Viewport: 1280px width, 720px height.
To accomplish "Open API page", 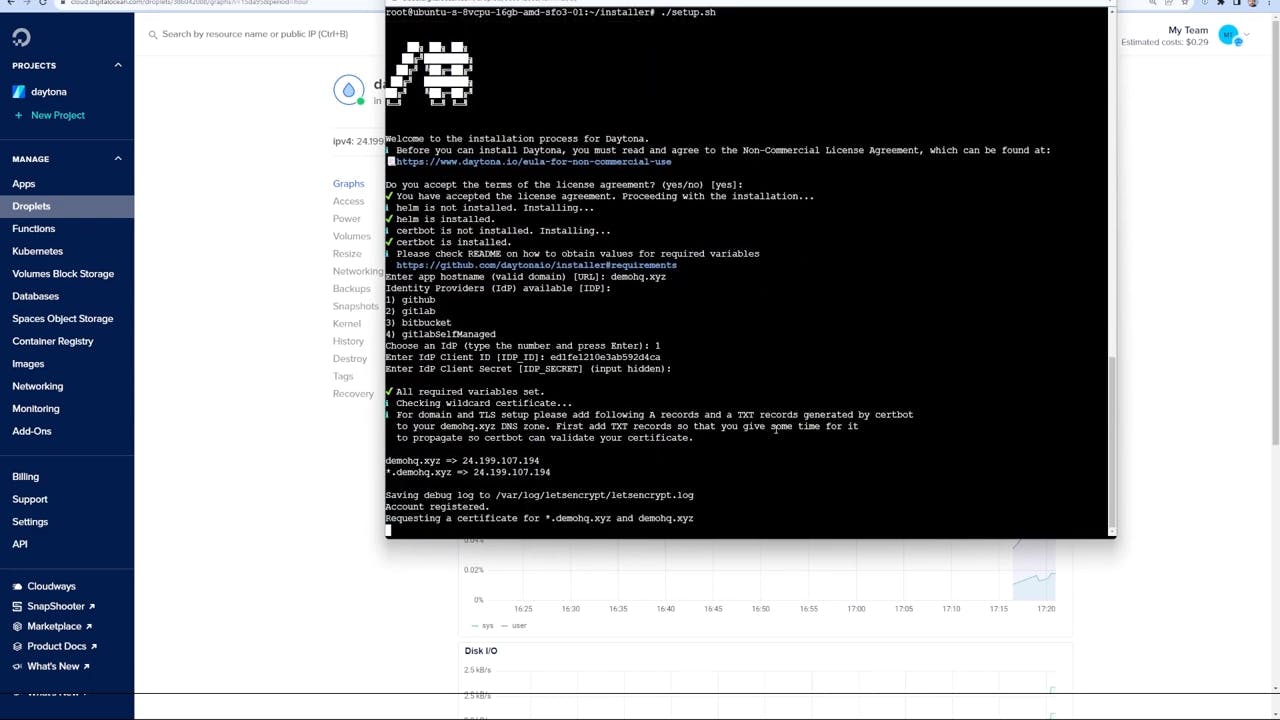I will pos(20,544).
